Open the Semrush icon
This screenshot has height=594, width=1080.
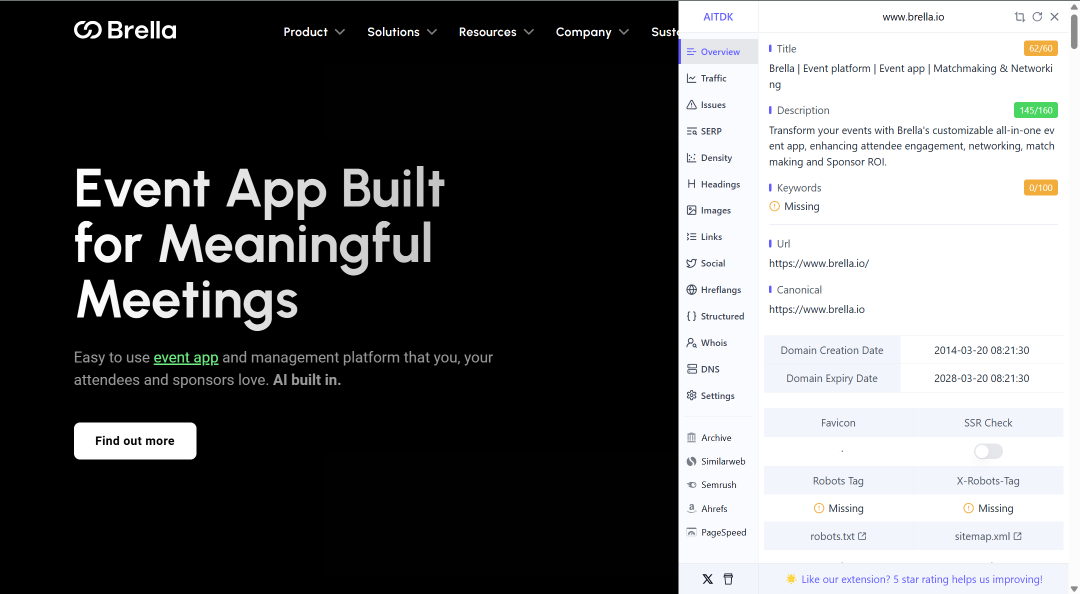(x=692, y=485)
